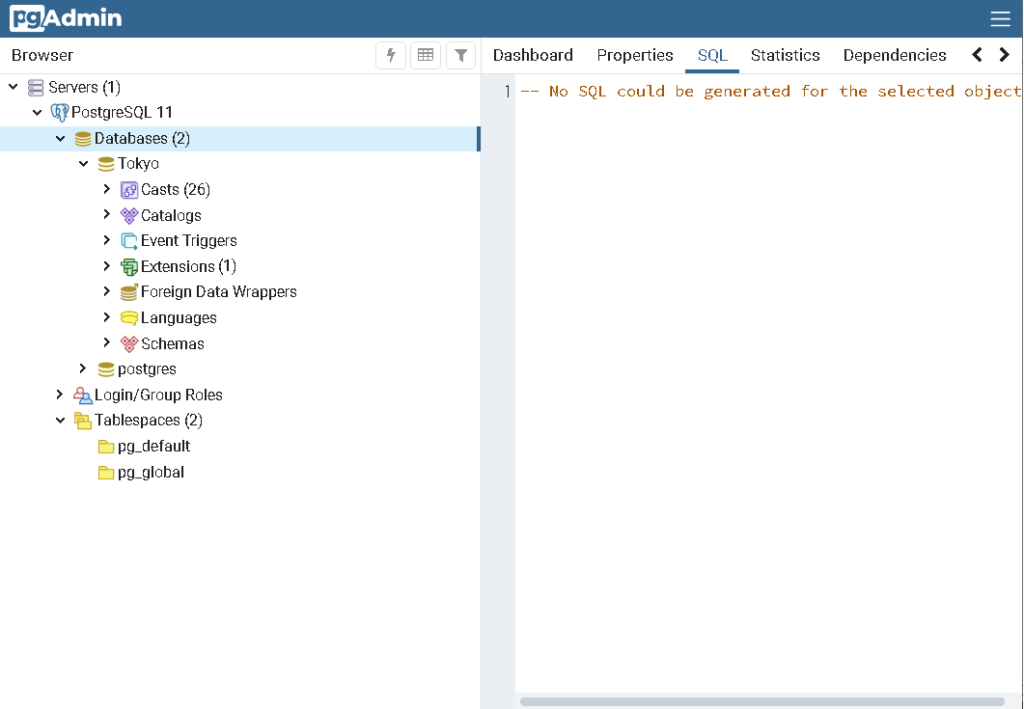Open the Statistics tab
Screen dimensions: 1024x709
(785, 55)
